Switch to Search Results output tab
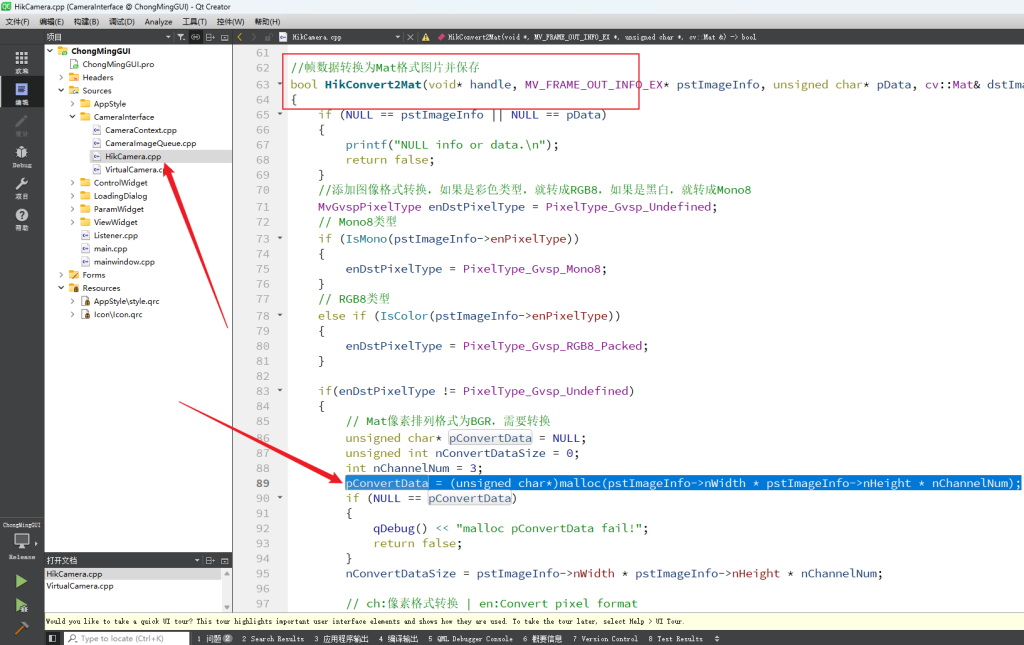Viewport: 1024px width, 645px height. click(x=272, y=638)
